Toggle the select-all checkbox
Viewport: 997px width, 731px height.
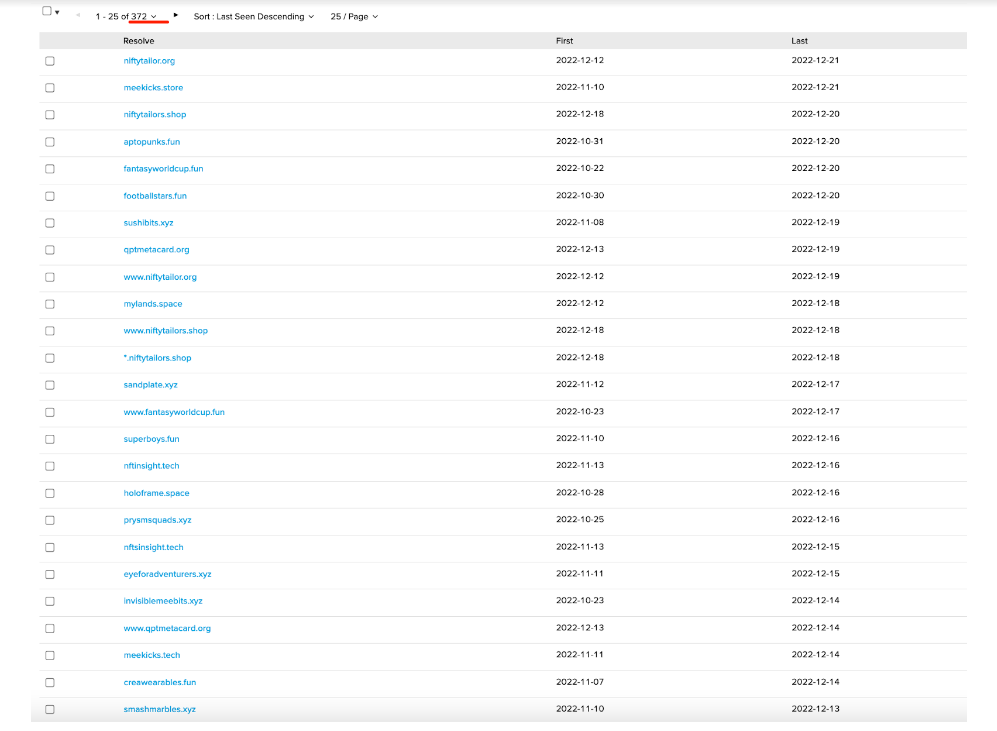46,12
